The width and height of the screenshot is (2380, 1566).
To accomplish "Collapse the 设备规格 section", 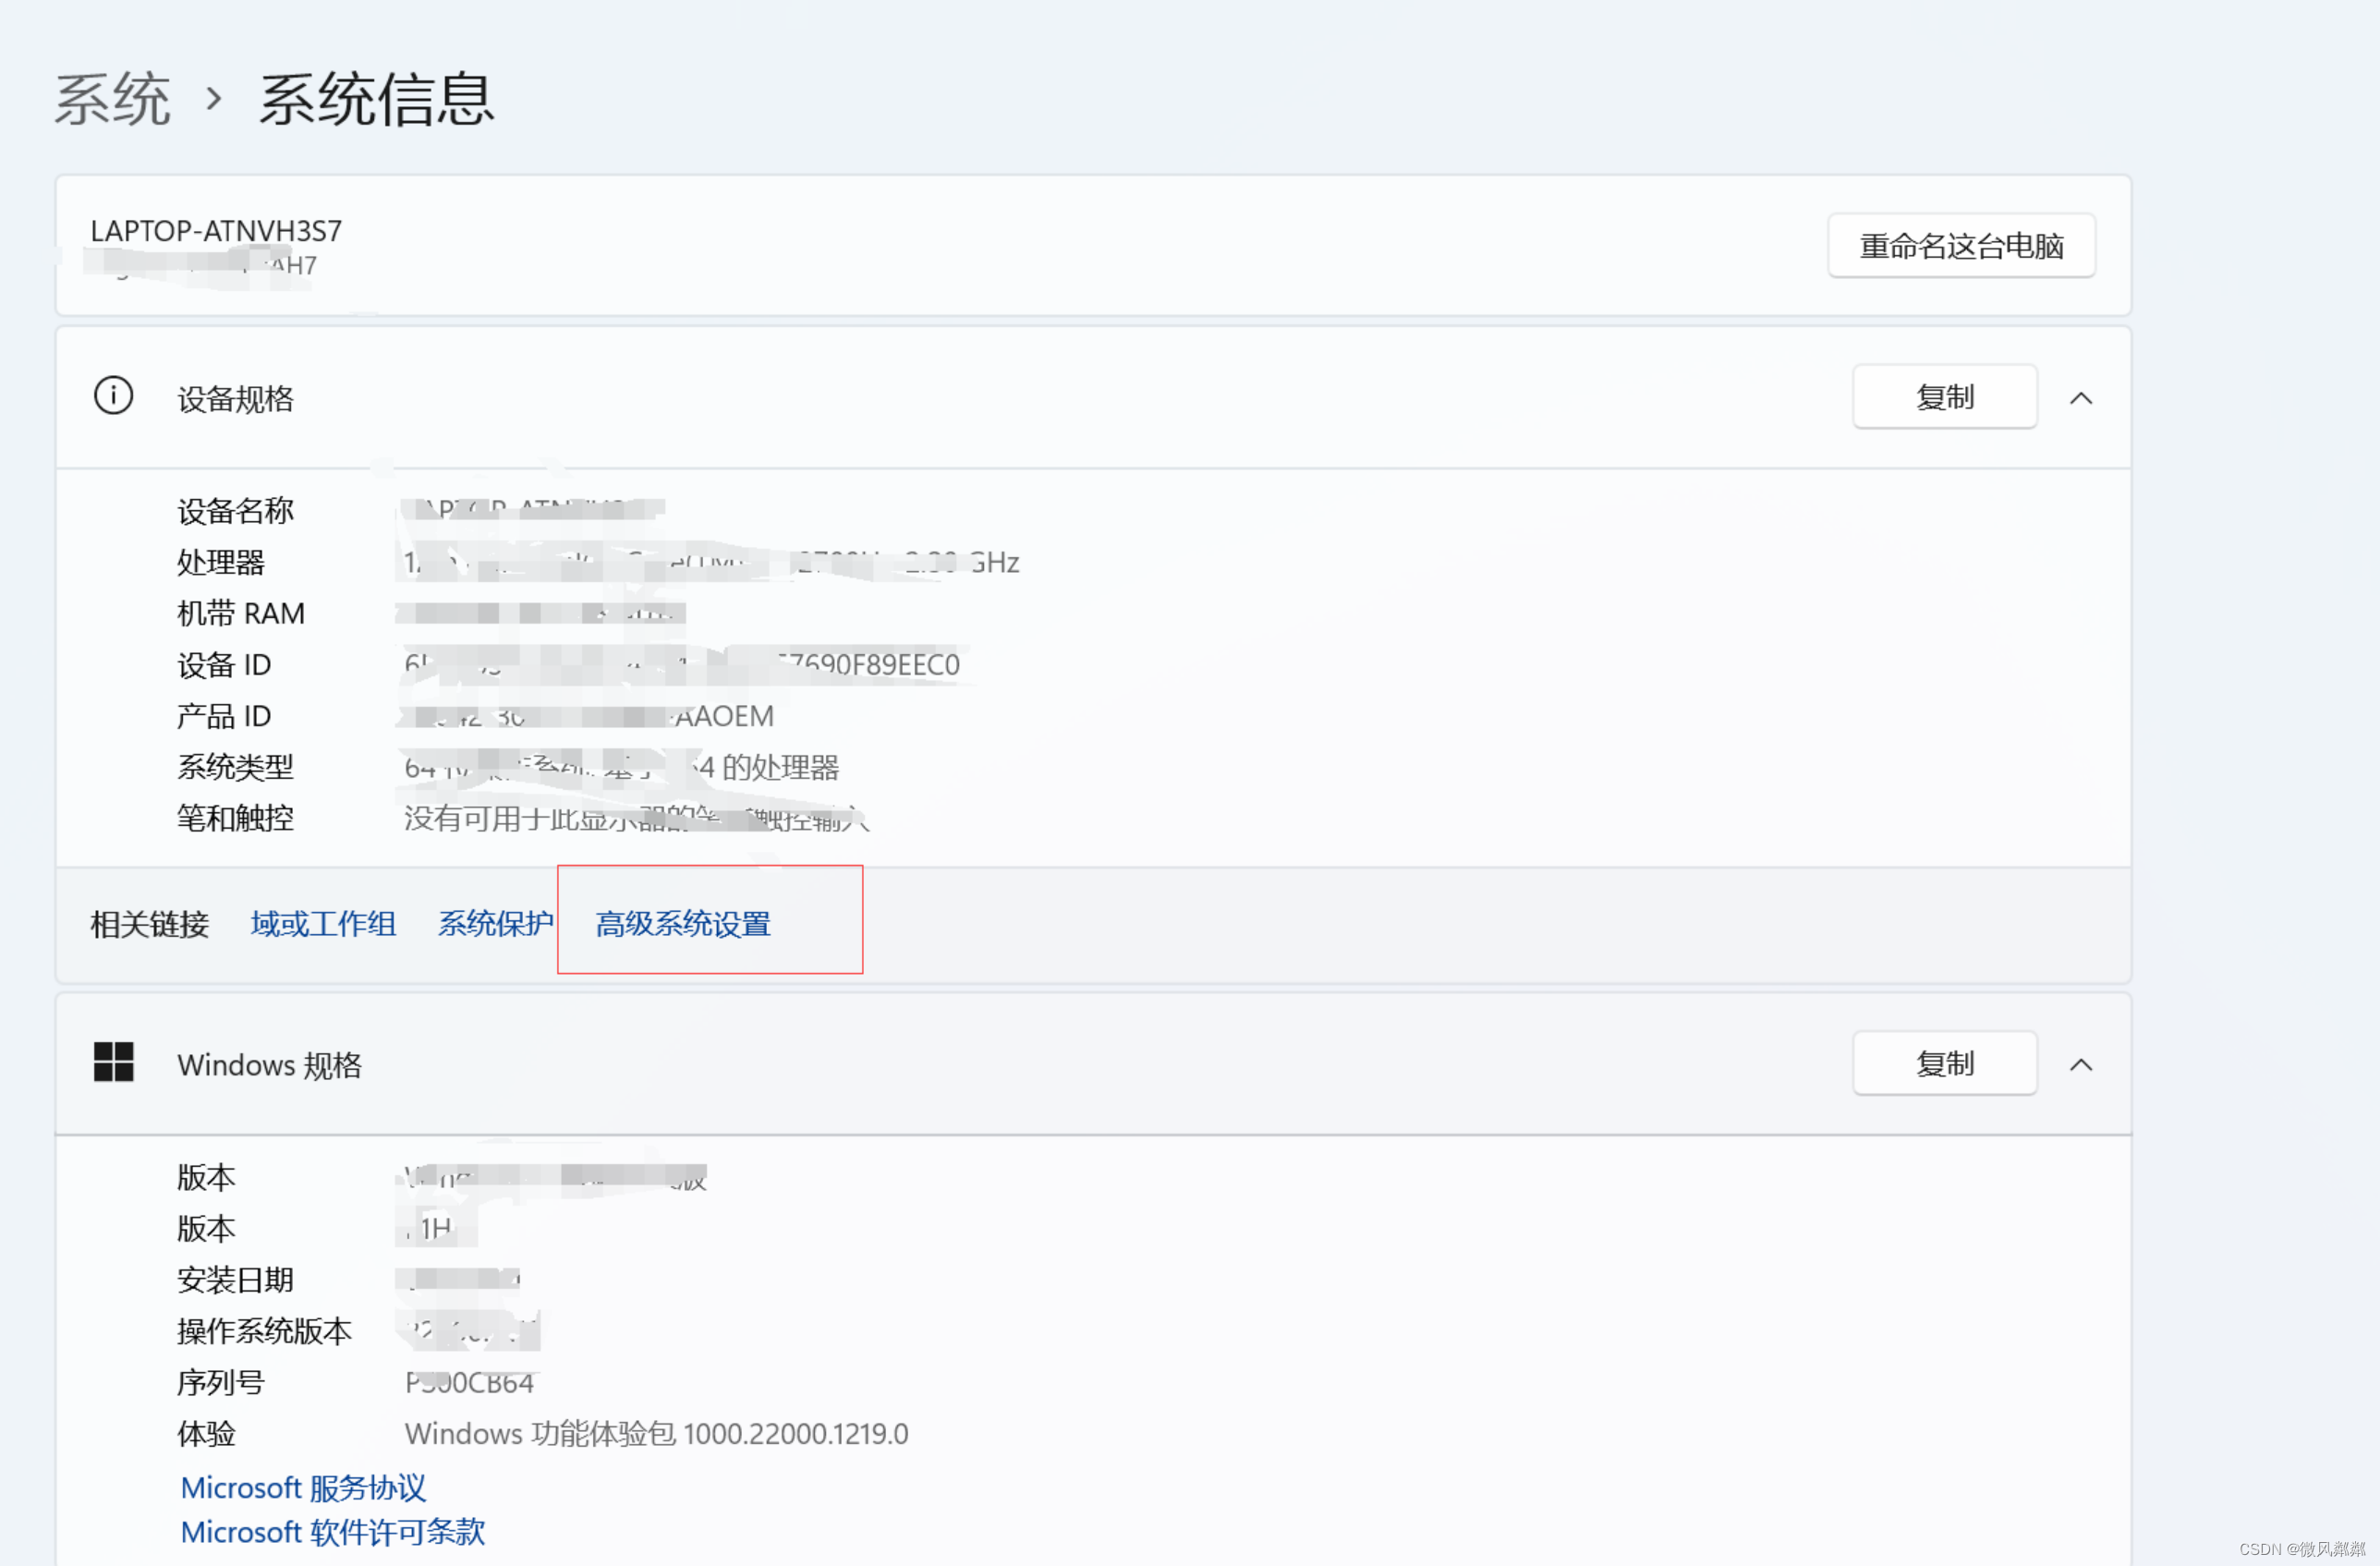I will click(x=2082, y=398).
